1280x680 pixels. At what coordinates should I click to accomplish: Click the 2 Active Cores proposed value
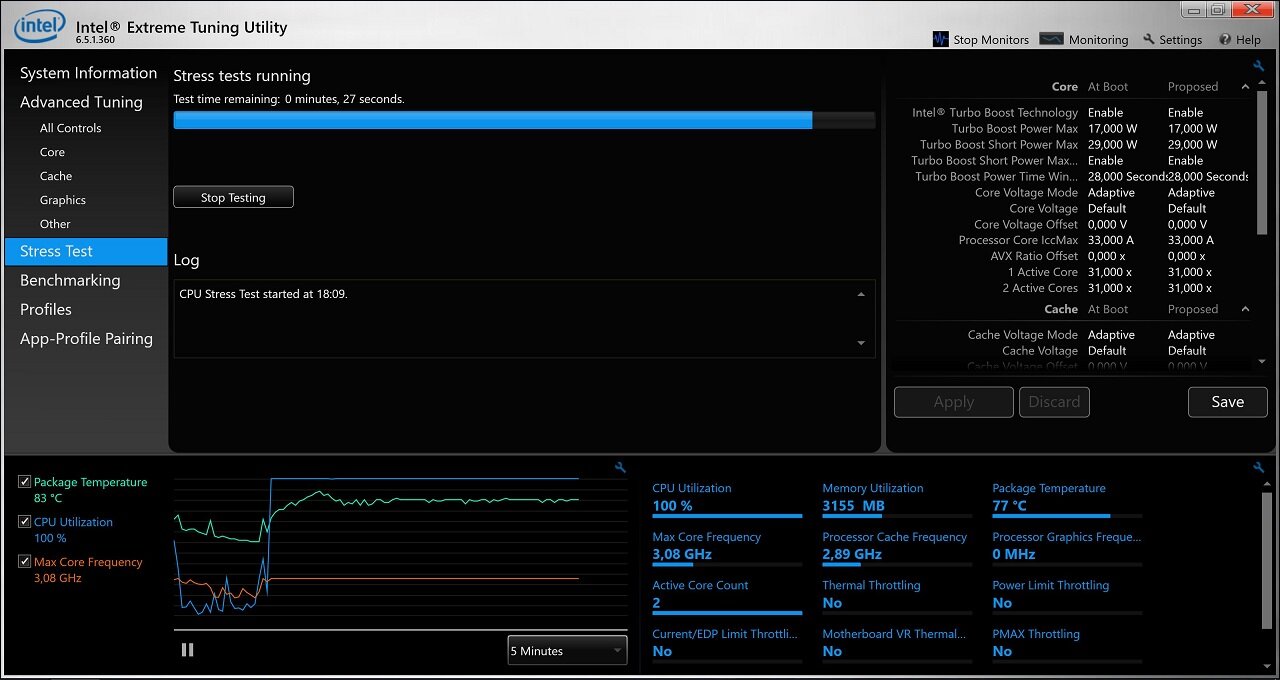1190,289
